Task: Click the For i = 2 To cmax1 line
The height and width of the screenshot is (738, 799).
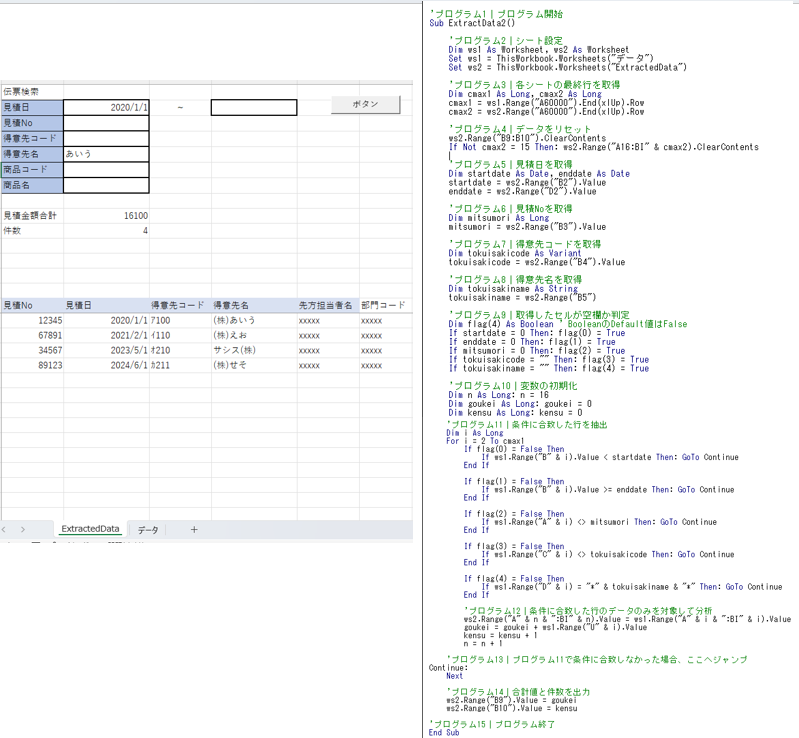Action: [x=485, y=441]
